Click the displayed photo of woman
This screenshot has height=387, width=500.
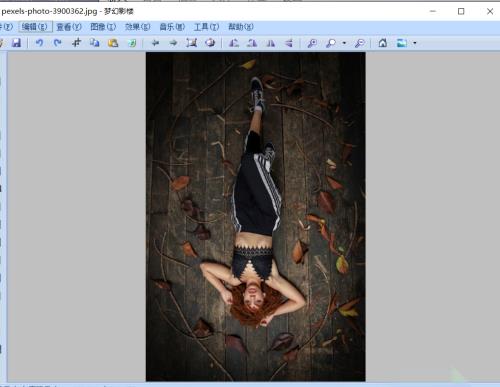(x=256, y=217)
